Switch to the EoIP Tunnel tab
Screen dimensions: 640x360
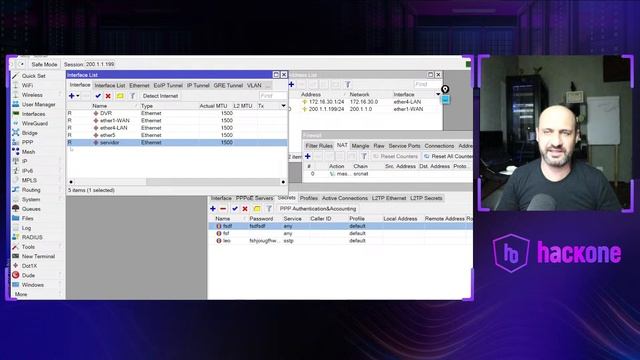(x=168, y=85)
